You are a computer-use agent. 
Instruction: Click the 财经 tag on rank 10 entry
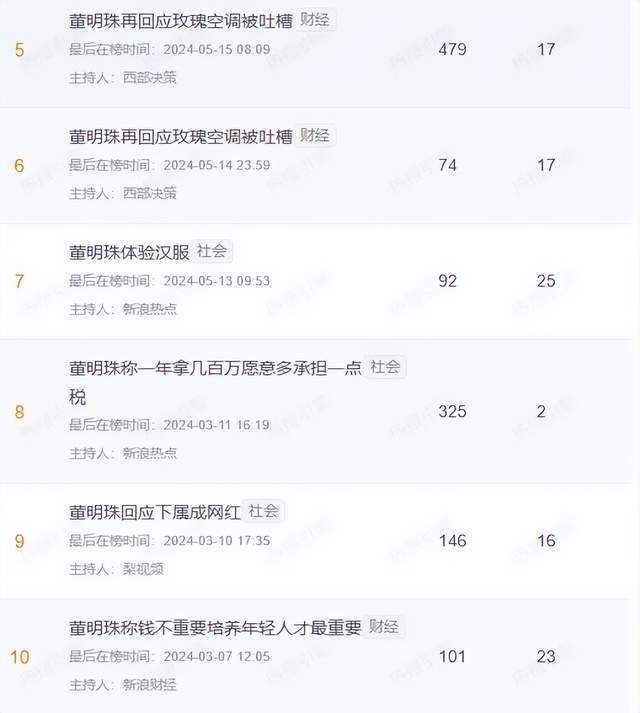[x=383, y=627]
